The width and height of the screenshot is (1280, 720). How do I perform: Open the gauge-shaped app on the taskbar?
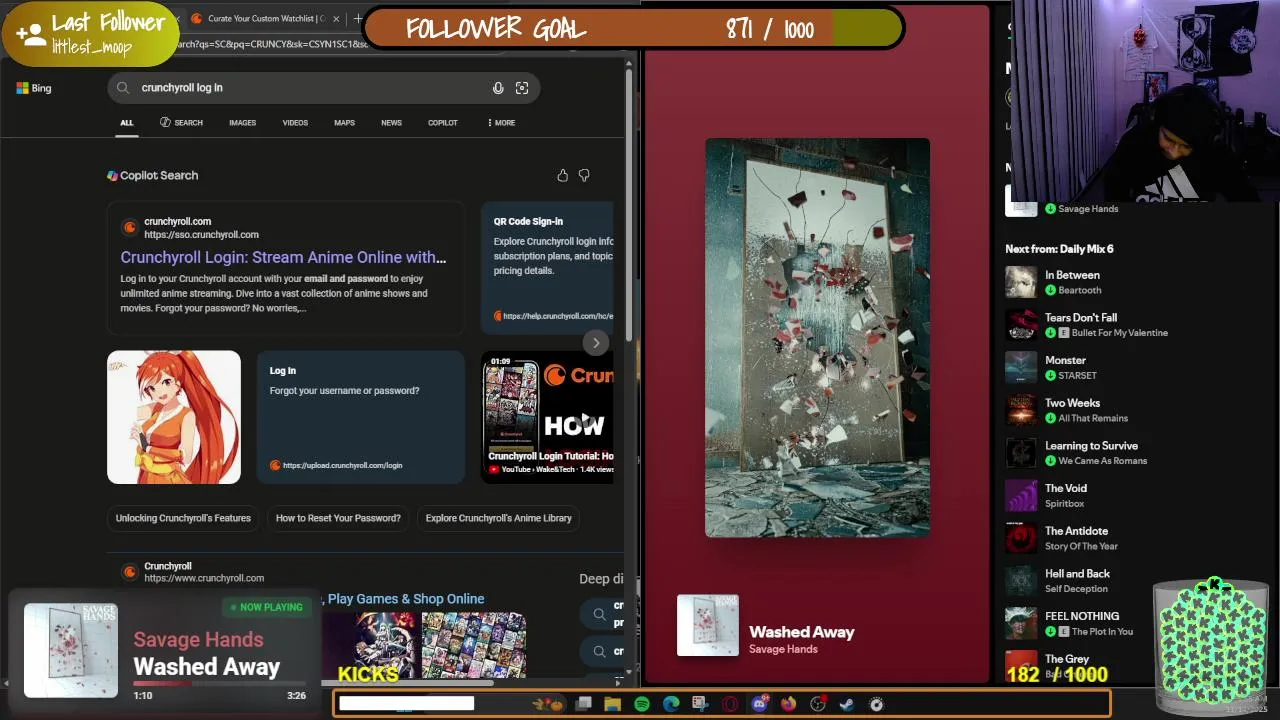point(876,704)
